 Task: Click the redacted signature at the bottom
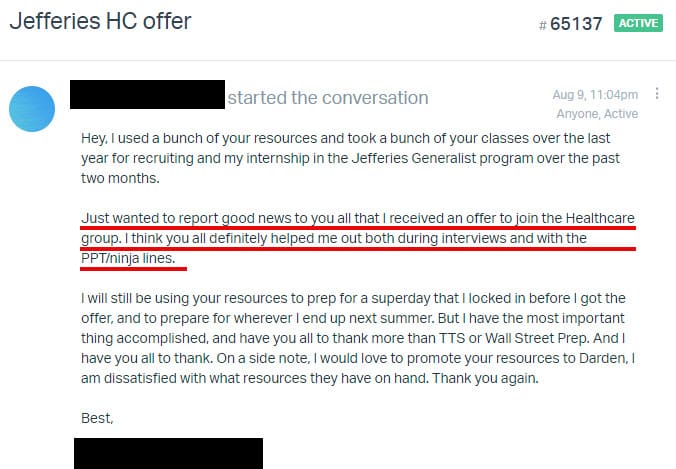click(168, 453)
